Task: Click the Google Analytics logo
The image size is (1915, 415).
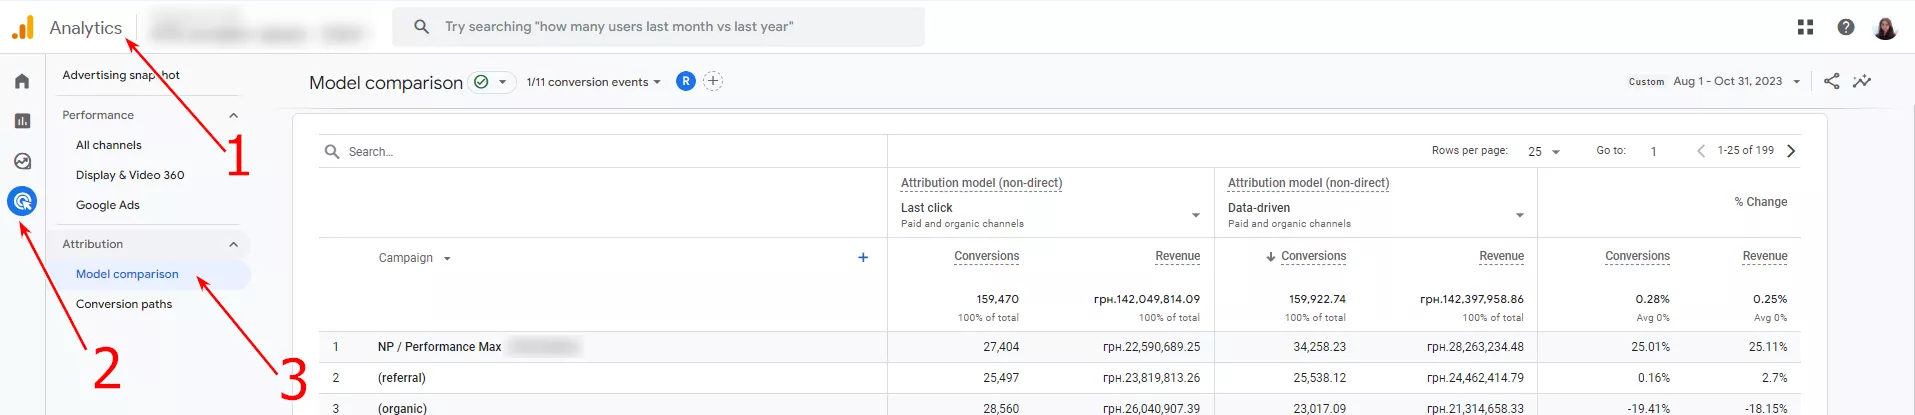Action: pyautogui.click(x=22, y=27)
